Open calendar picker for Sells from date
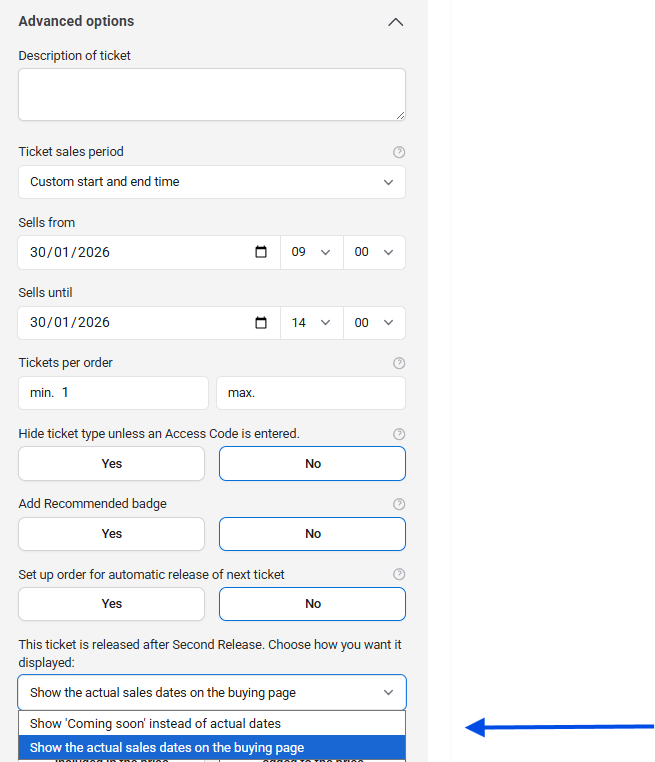Image resolution: width=655 pixels, height=762 pixels. (261, 252)
